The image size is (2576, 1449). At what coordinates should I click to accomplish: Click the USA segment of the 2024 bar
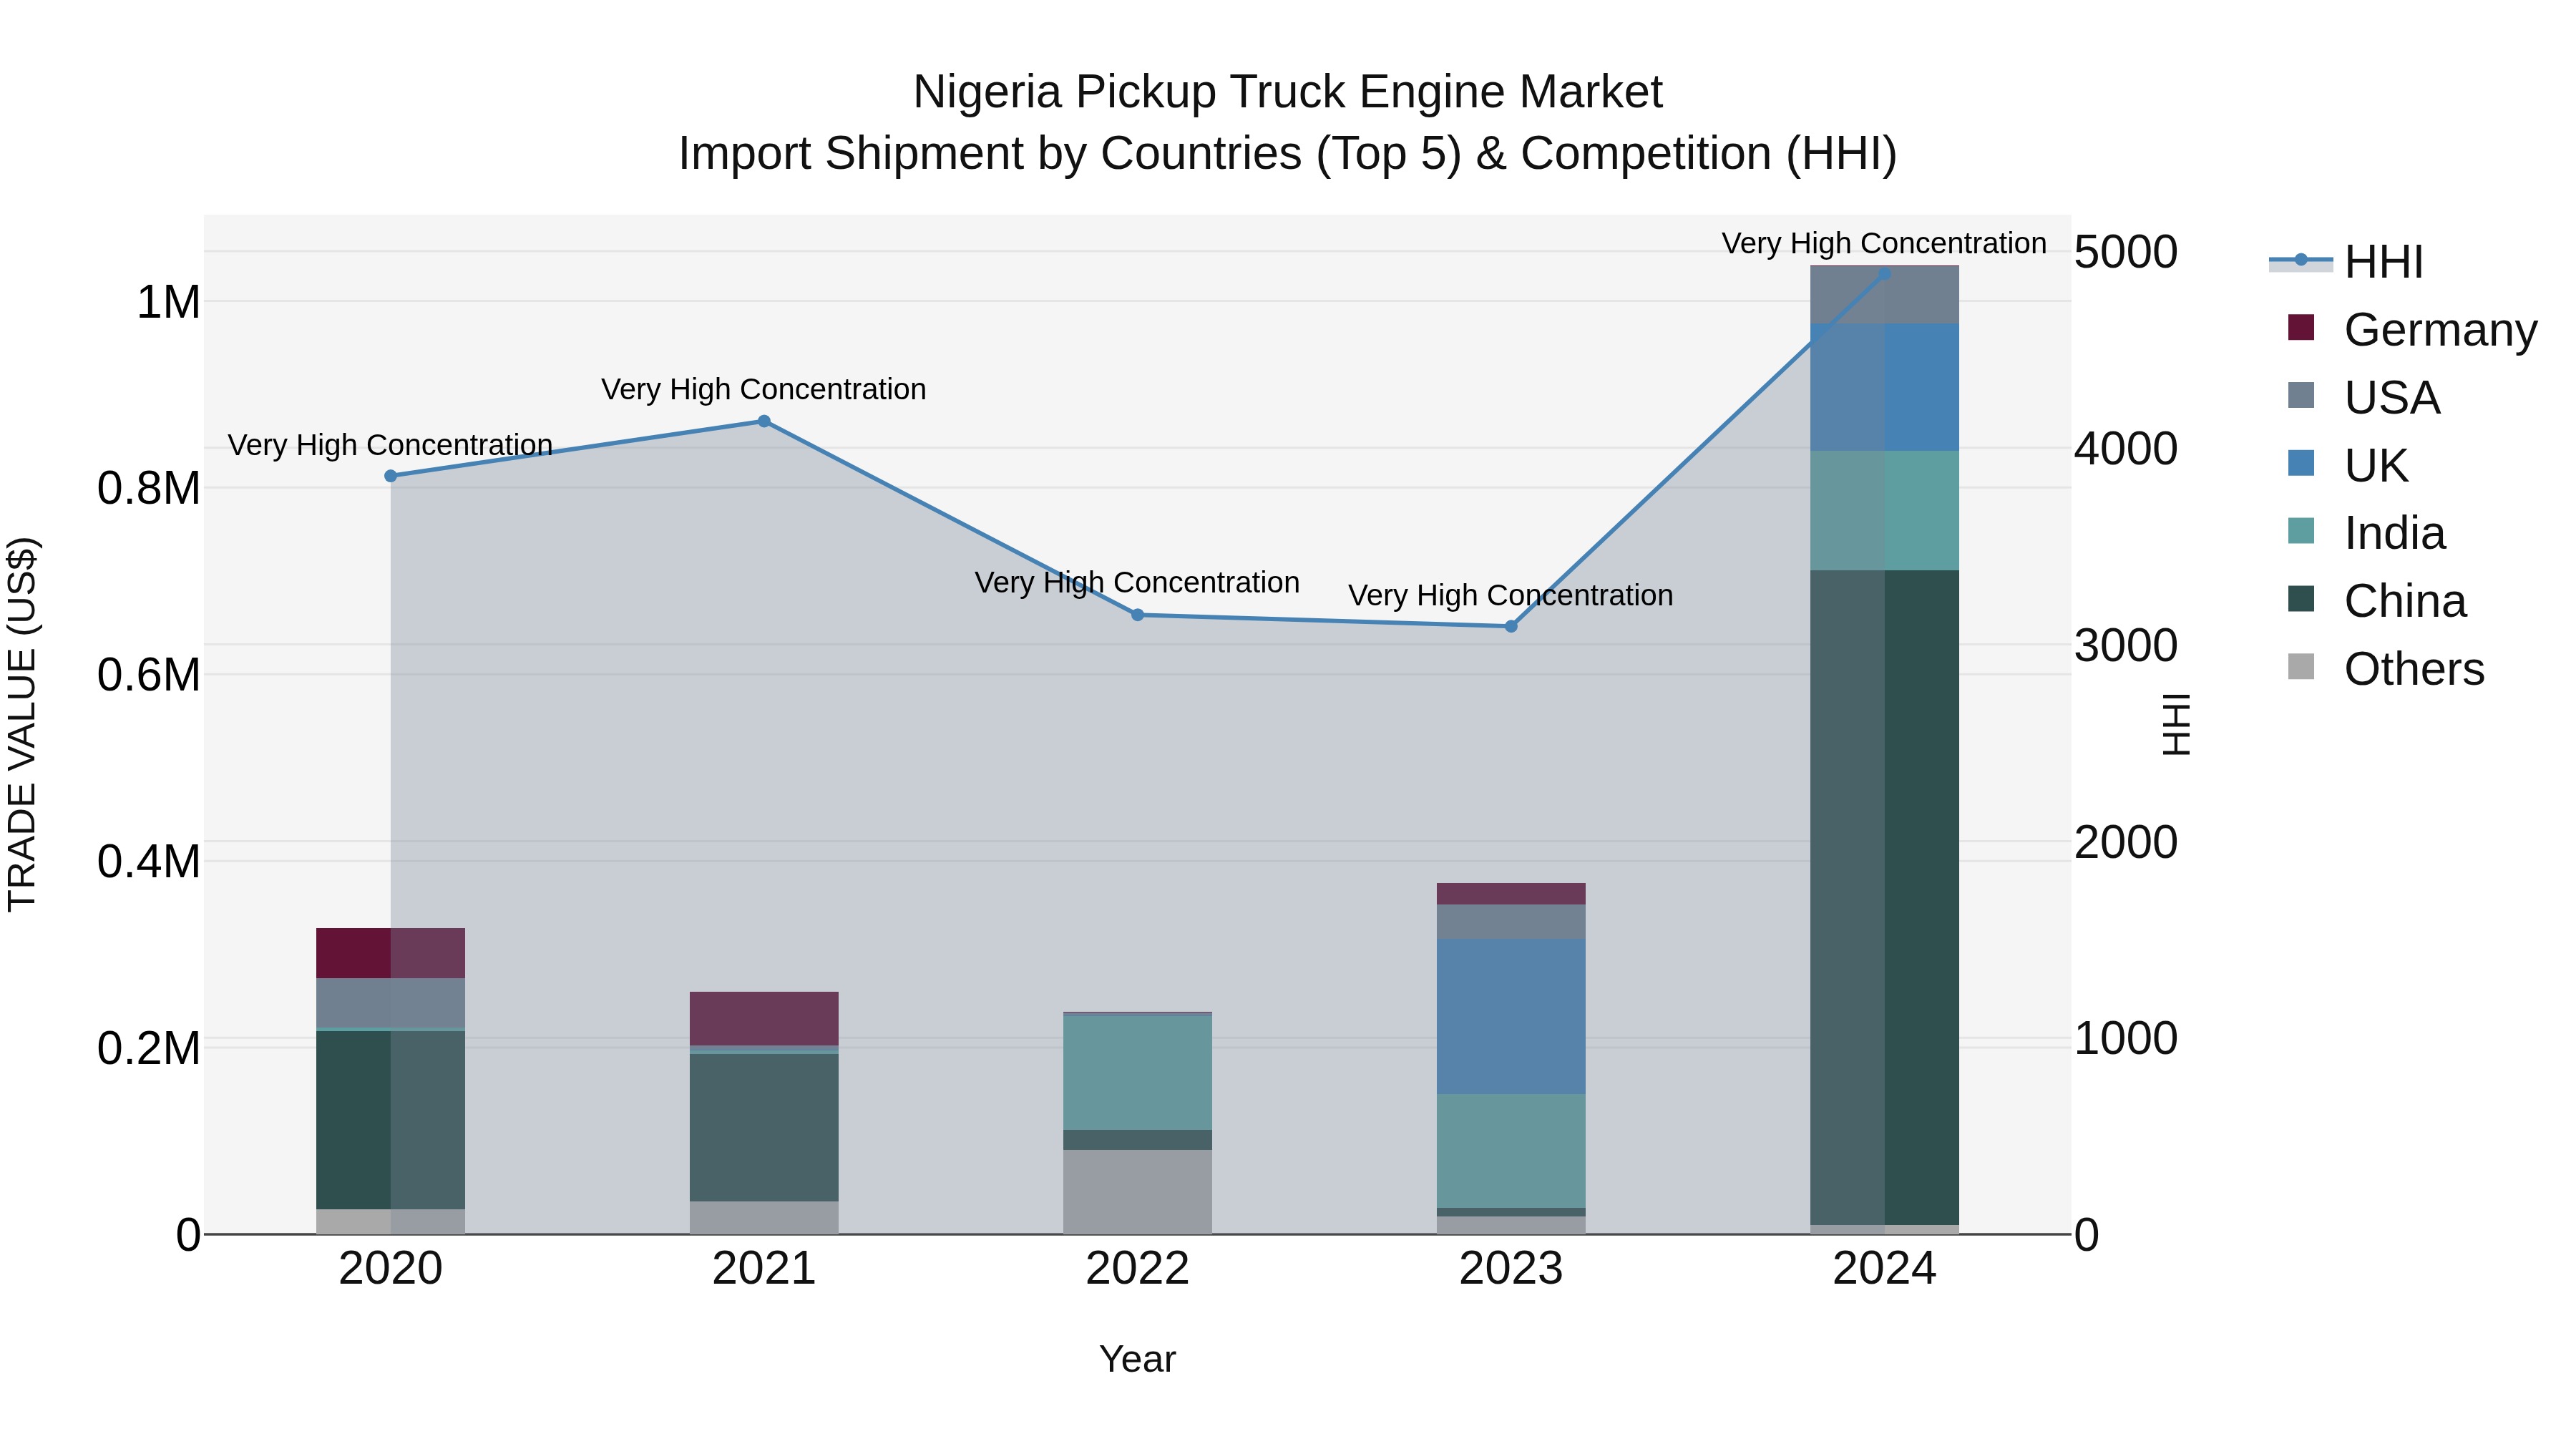click(x=1884, y=296)
